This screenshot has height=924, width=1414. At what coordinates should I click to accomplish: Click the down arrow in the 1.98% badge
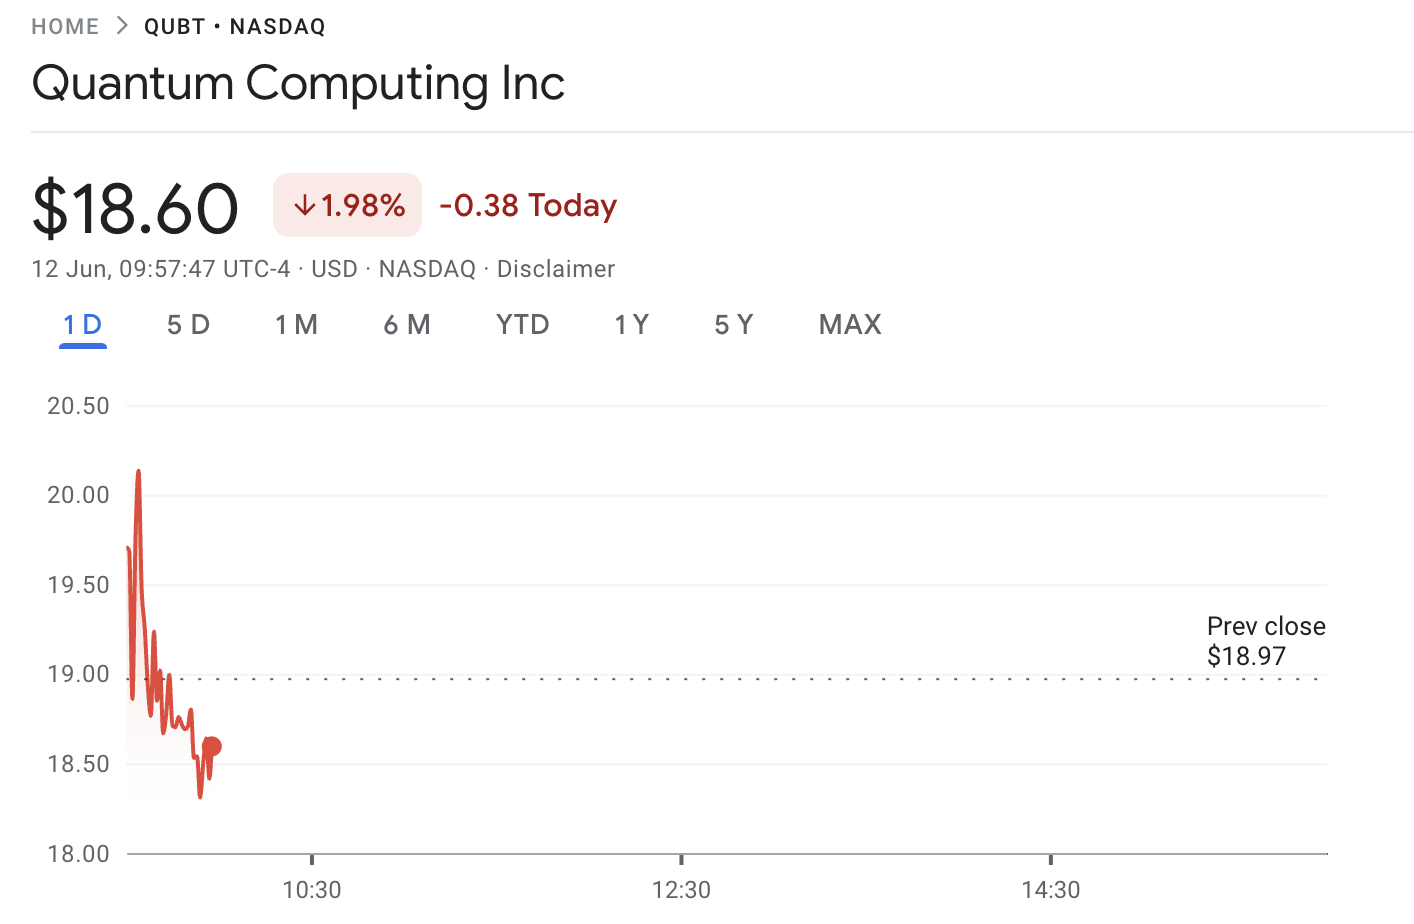coord(305,206)
